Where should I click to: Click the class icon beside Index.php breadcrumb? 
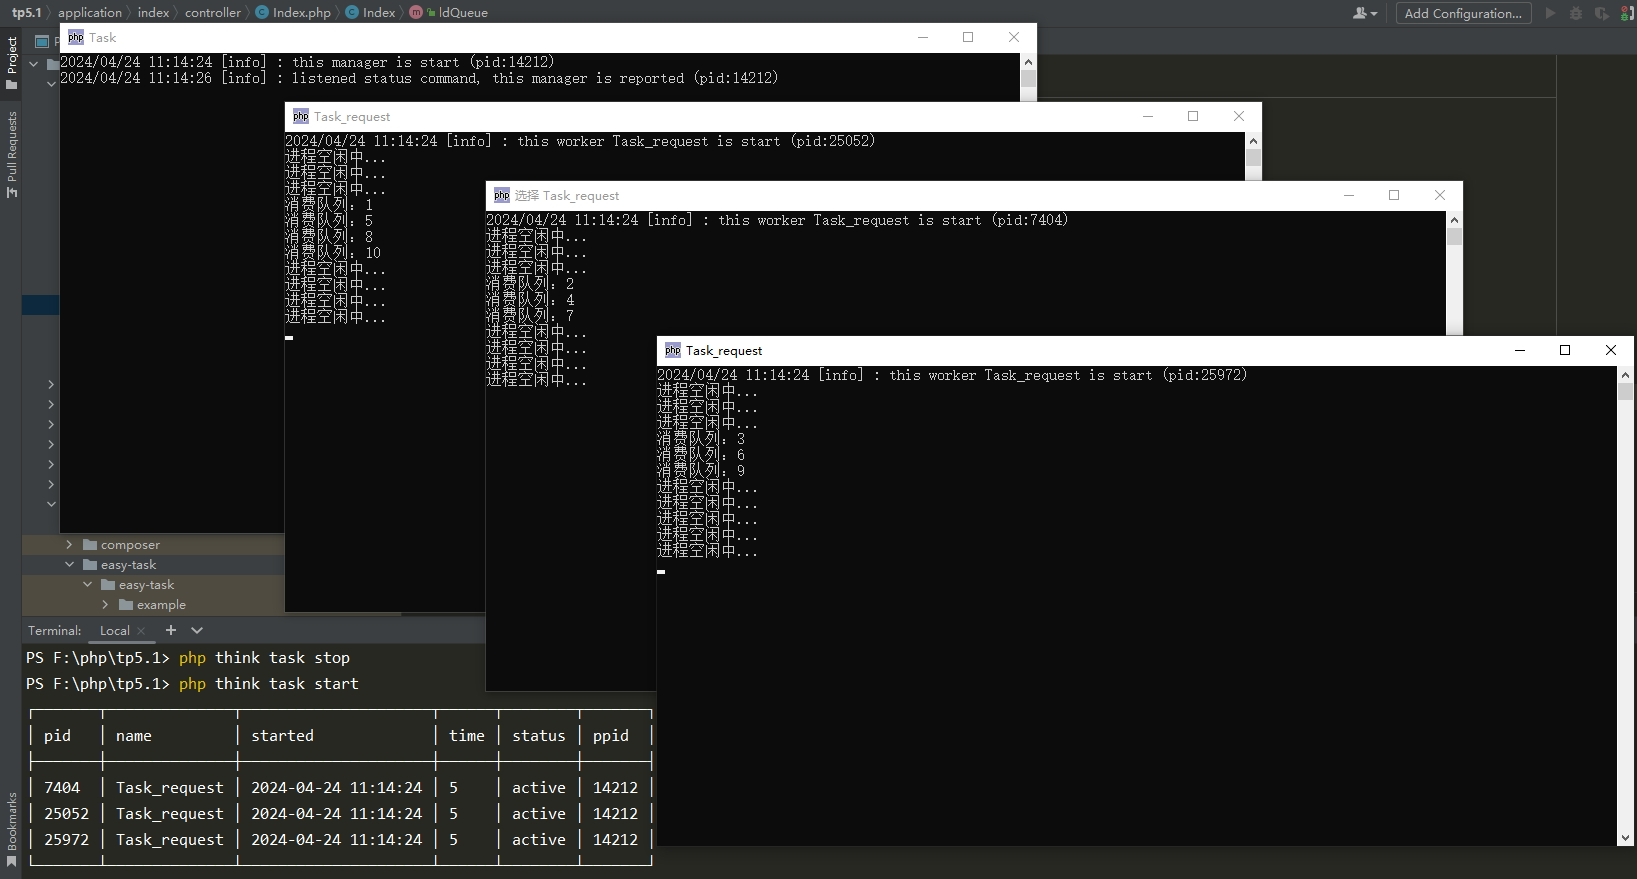(x=262, y=12)
